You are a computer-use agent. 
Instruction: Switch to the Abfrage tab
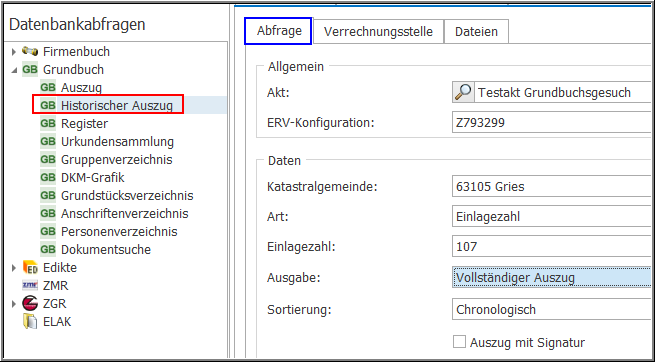279,31
